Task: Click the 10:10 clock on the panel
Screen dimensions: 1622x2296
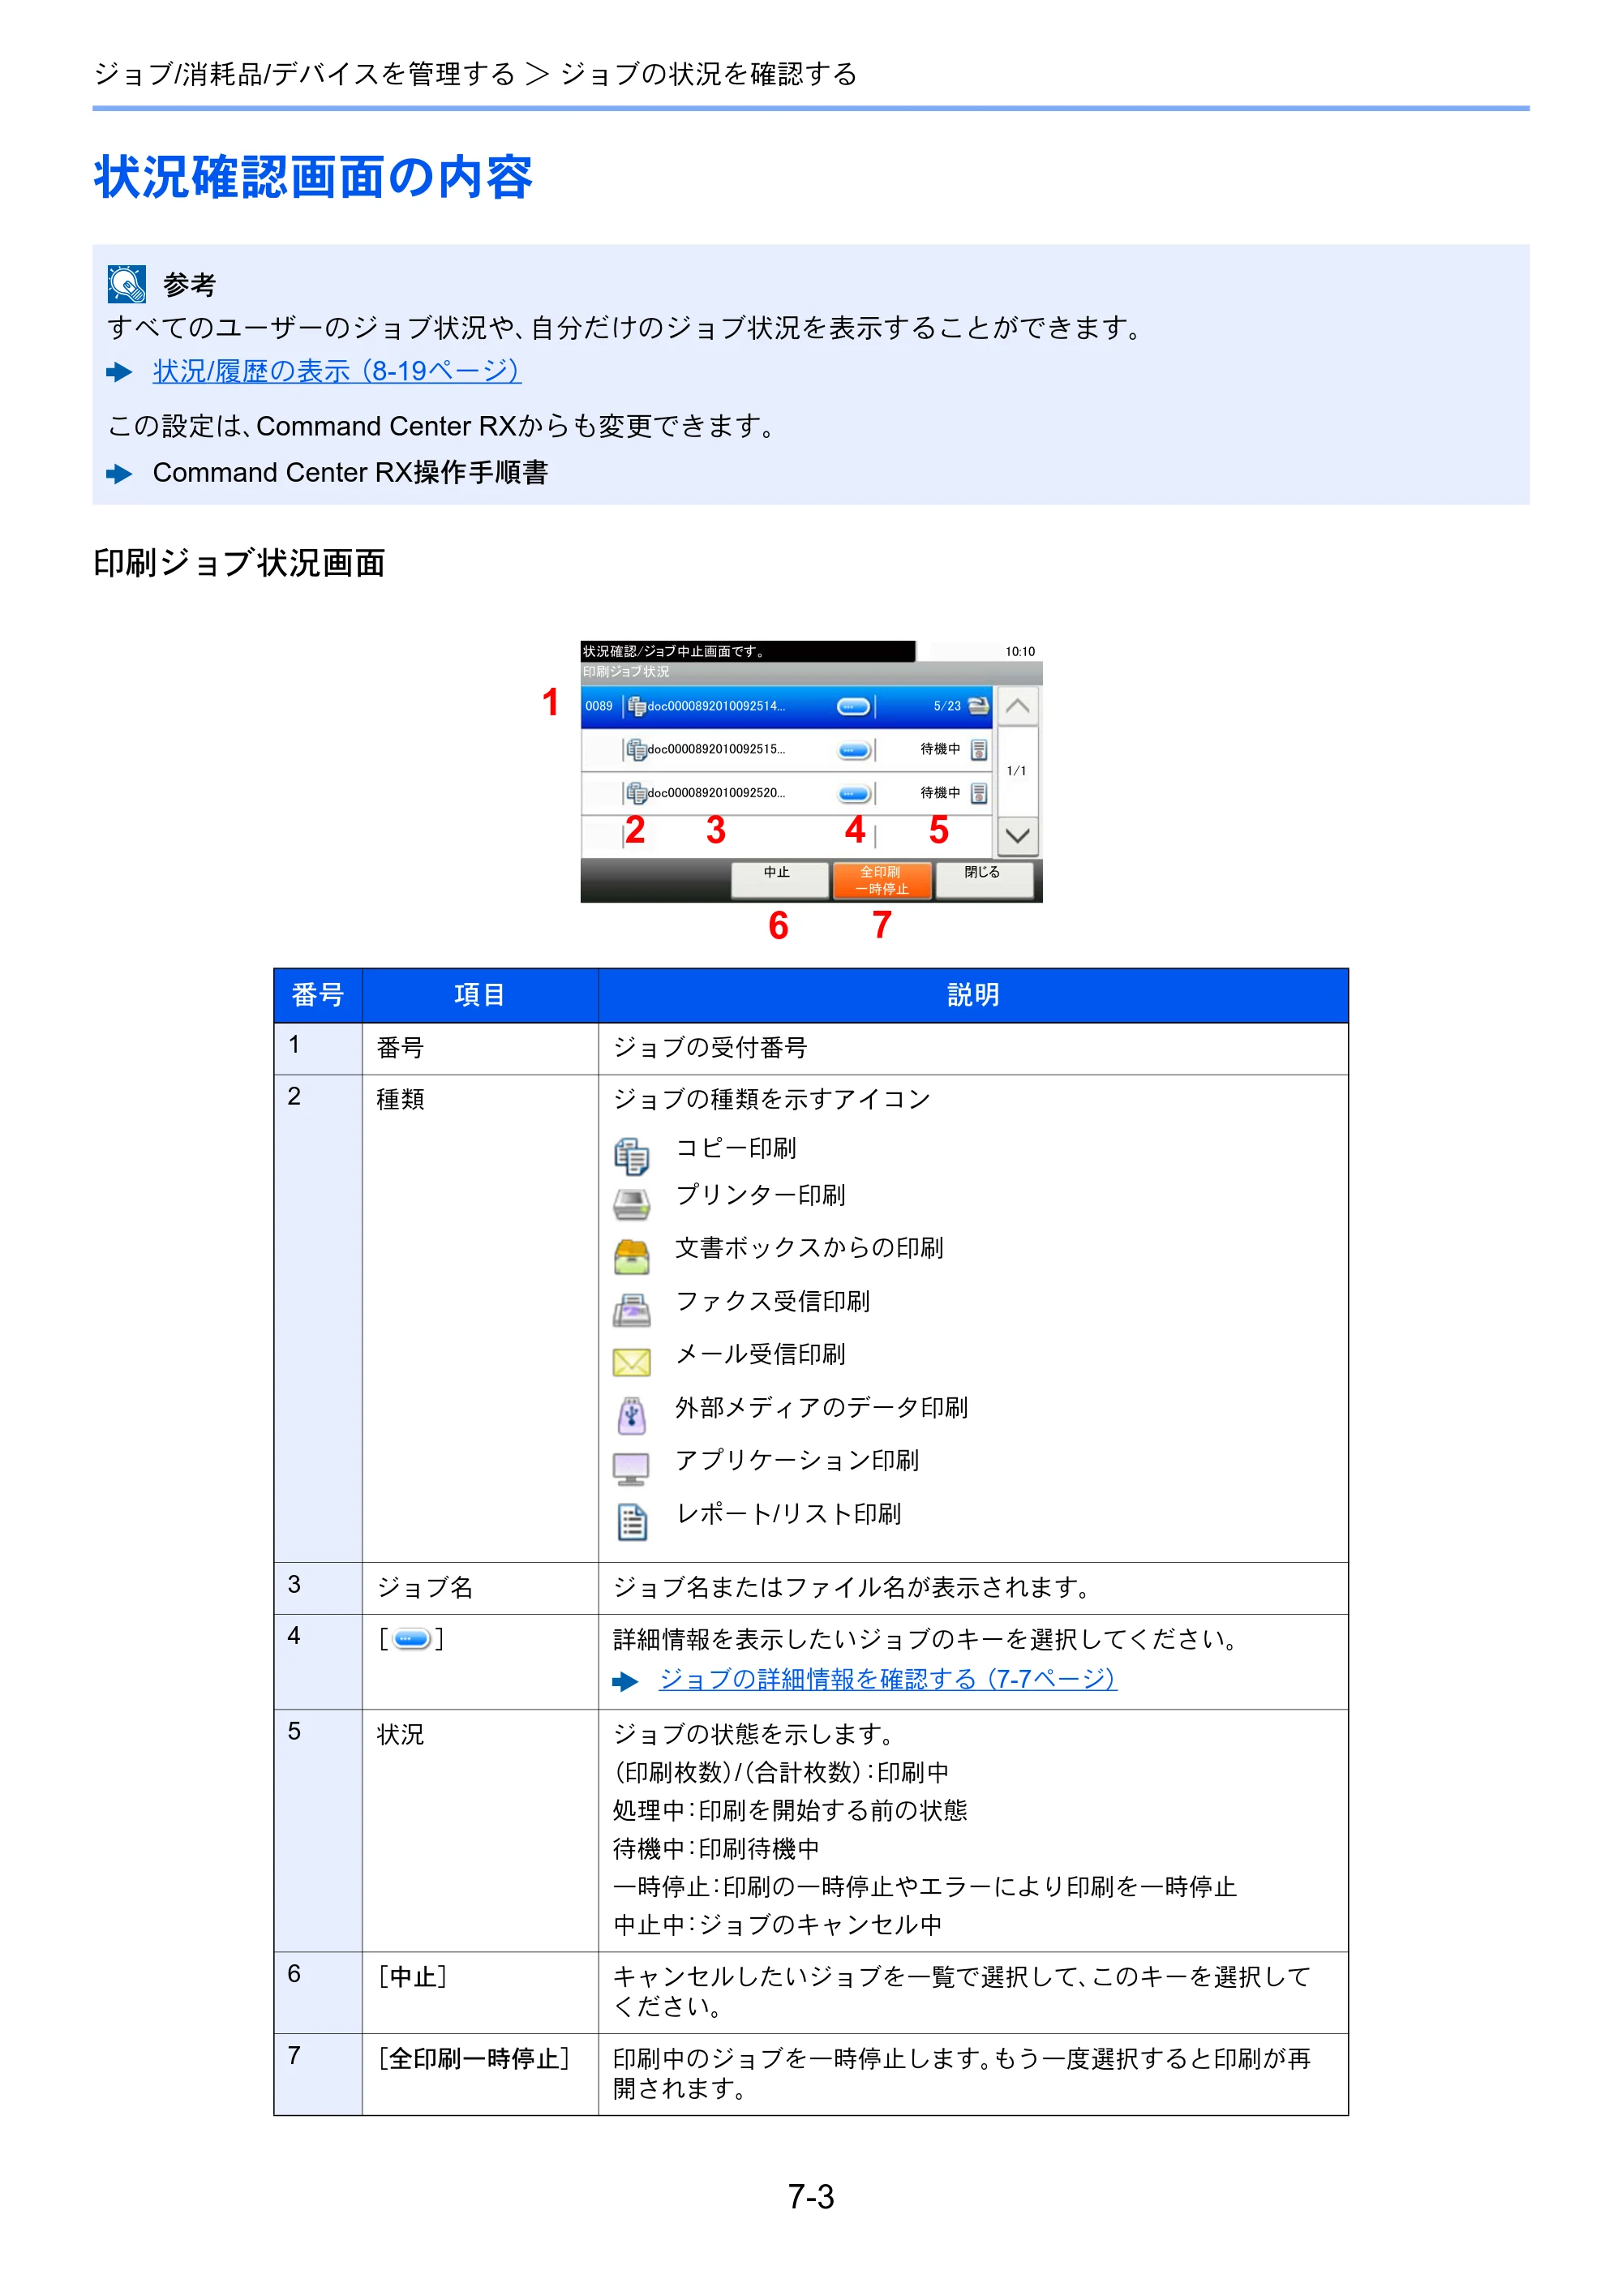Action: click(1020, 651)
